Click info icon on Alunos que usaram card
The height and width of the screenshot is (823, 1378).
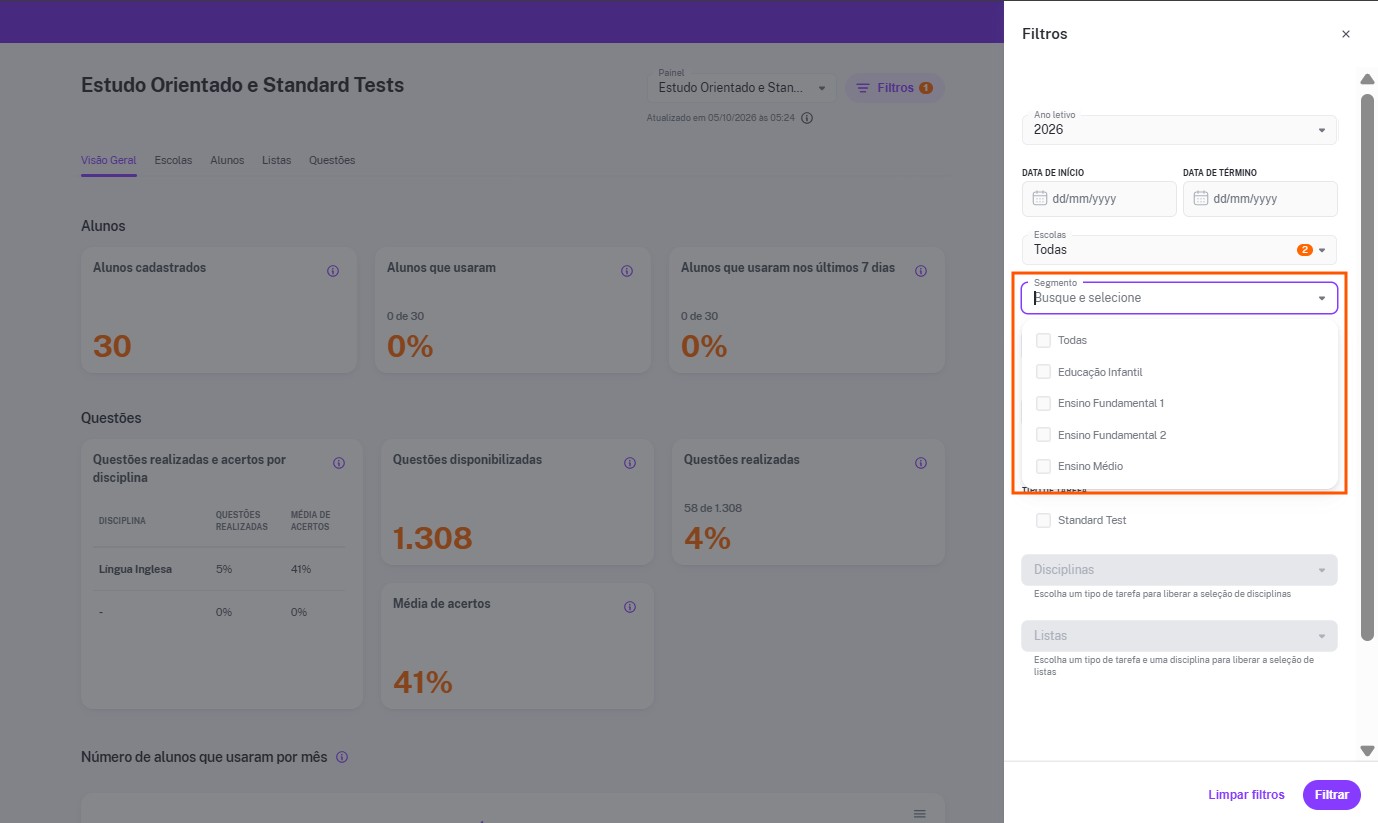click(x=627, y=271)
